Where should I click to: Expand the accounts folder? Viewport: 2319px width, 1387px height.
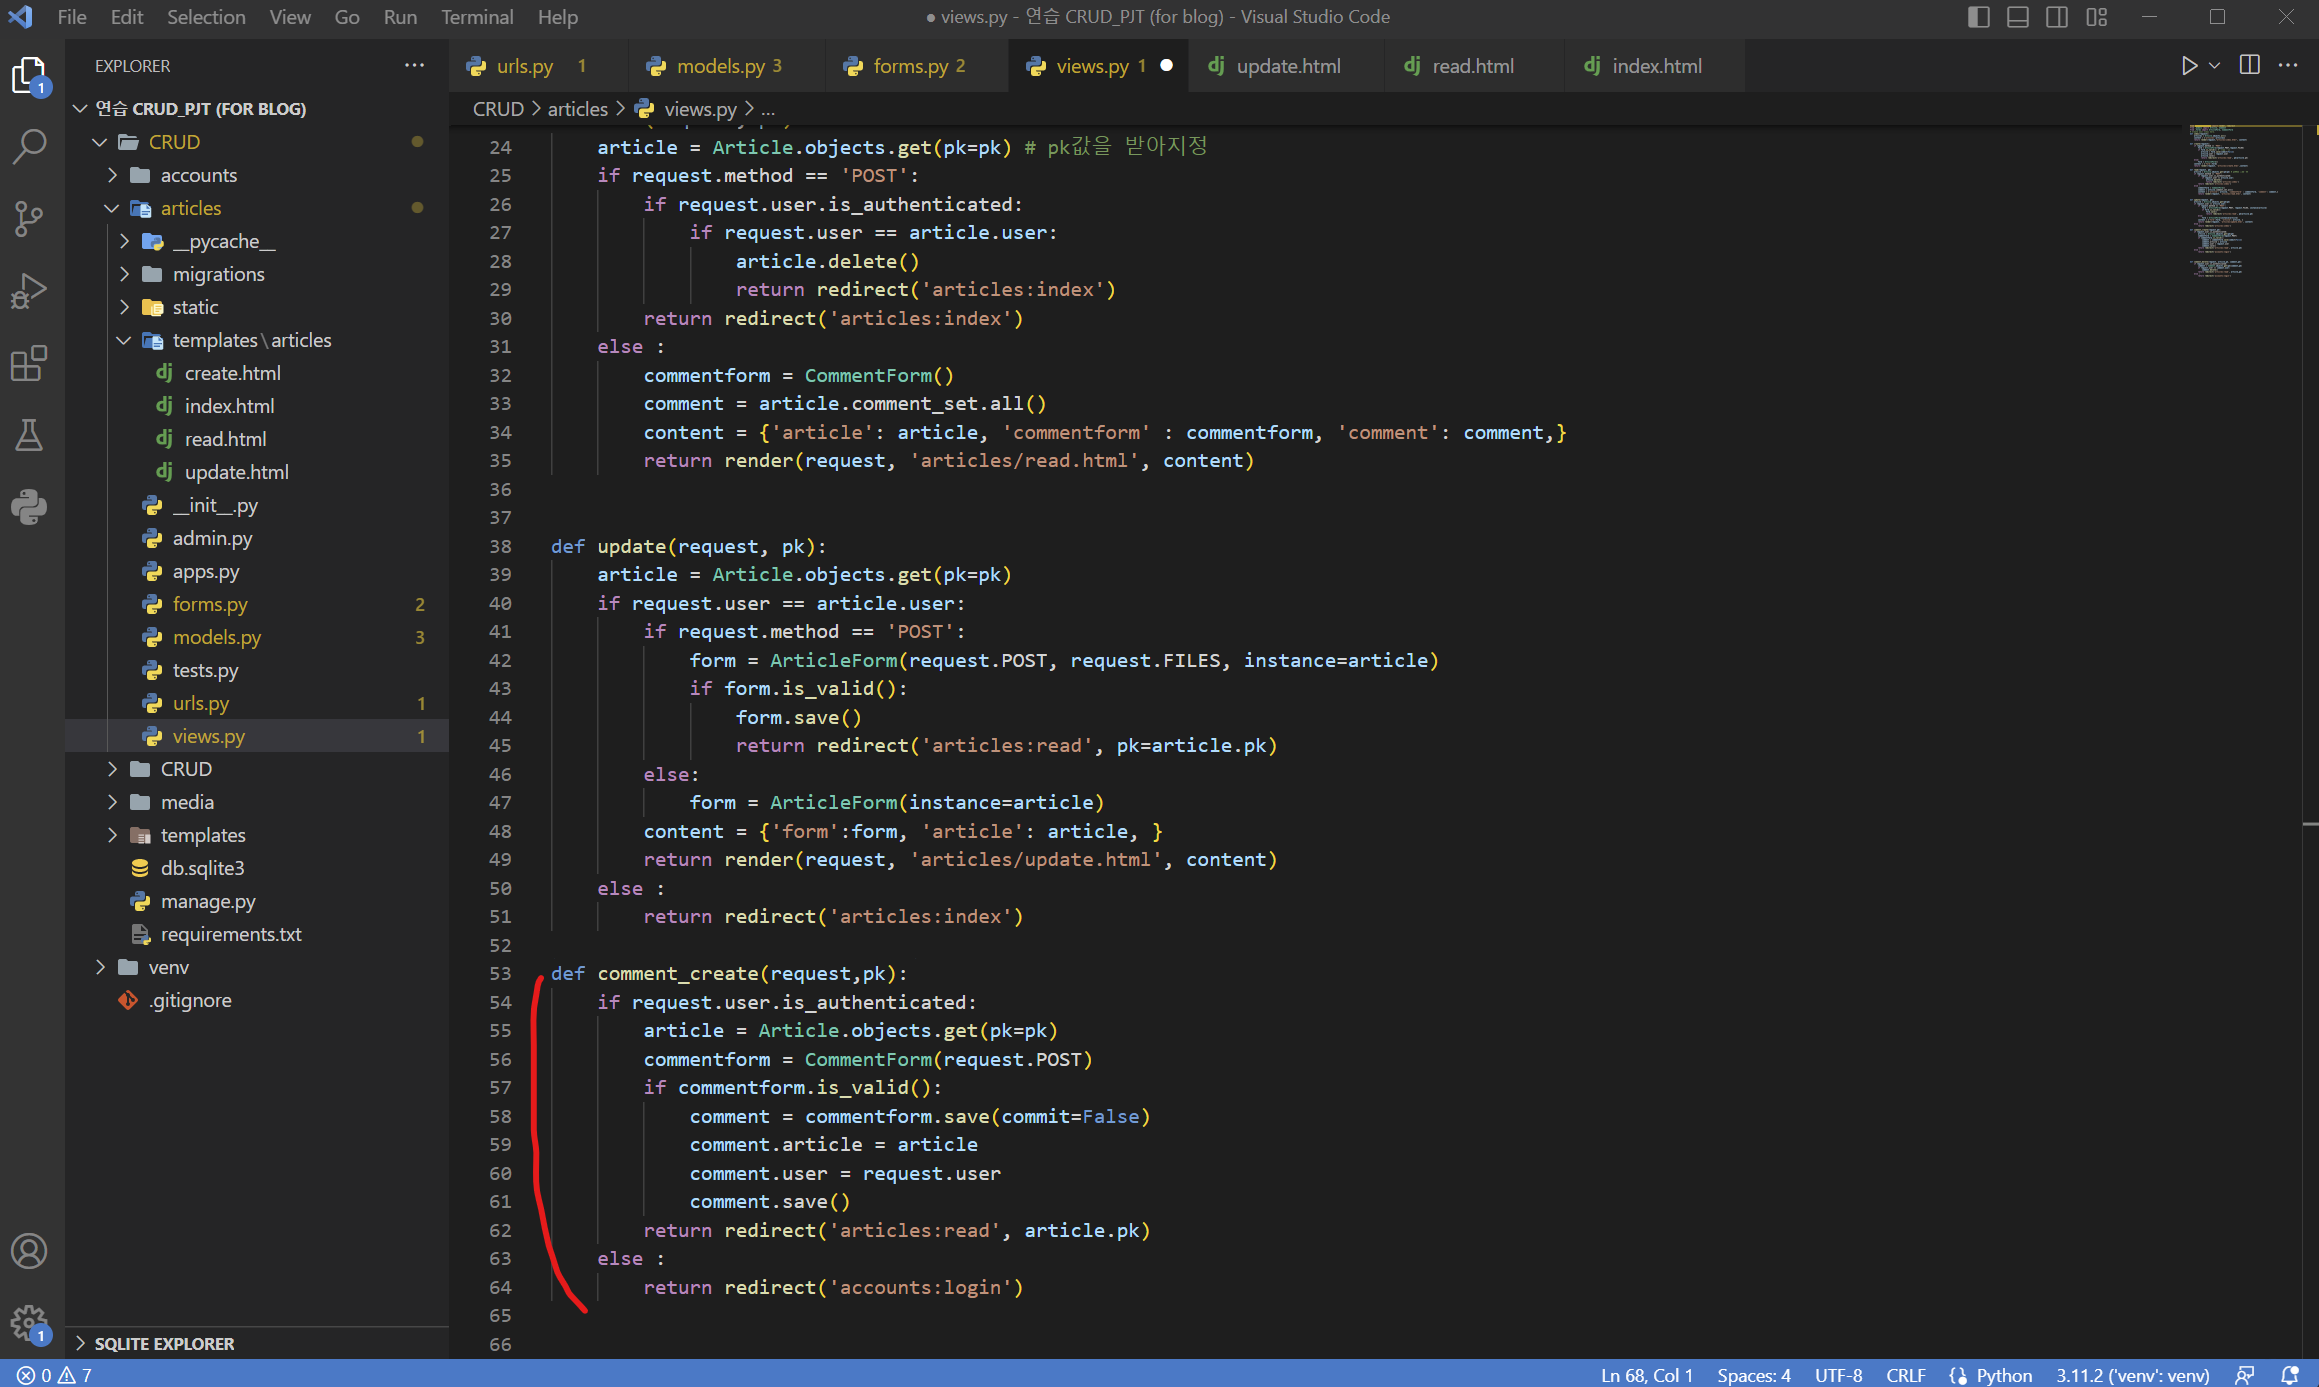tap(198, 175)
